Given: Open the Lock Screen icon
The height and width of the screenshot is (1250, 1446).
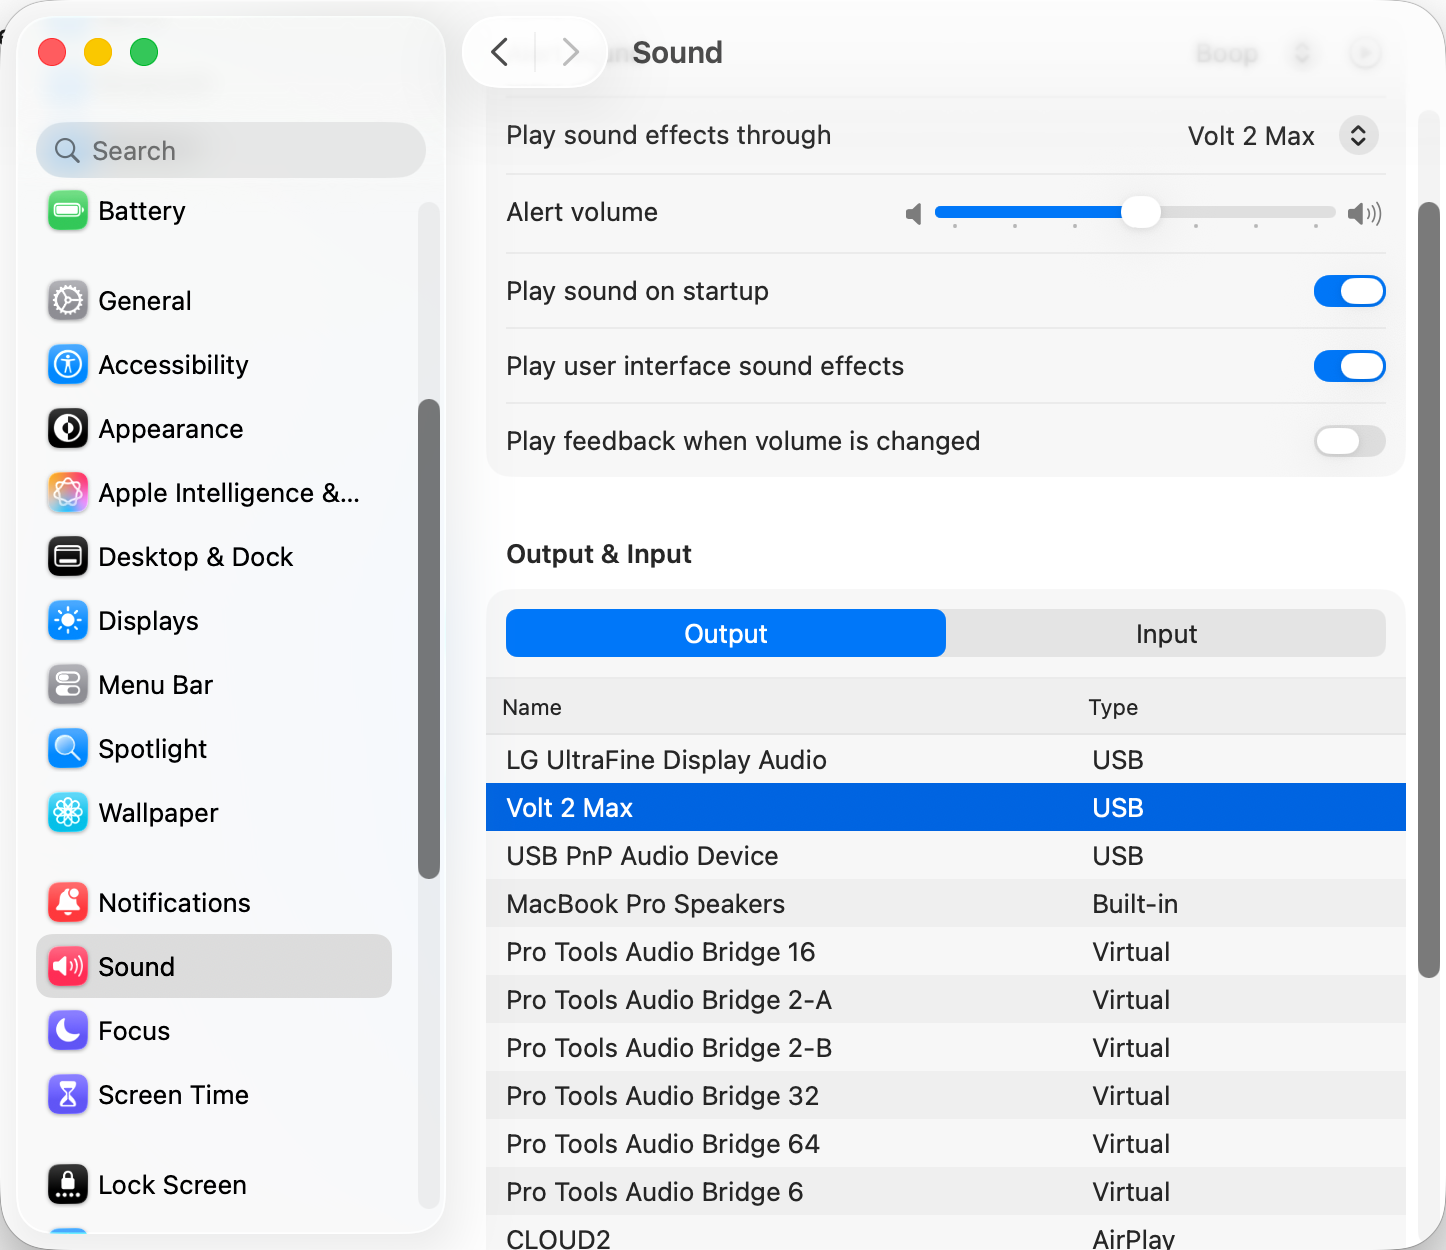Looking at the screenshot, I should [68, 1185].
